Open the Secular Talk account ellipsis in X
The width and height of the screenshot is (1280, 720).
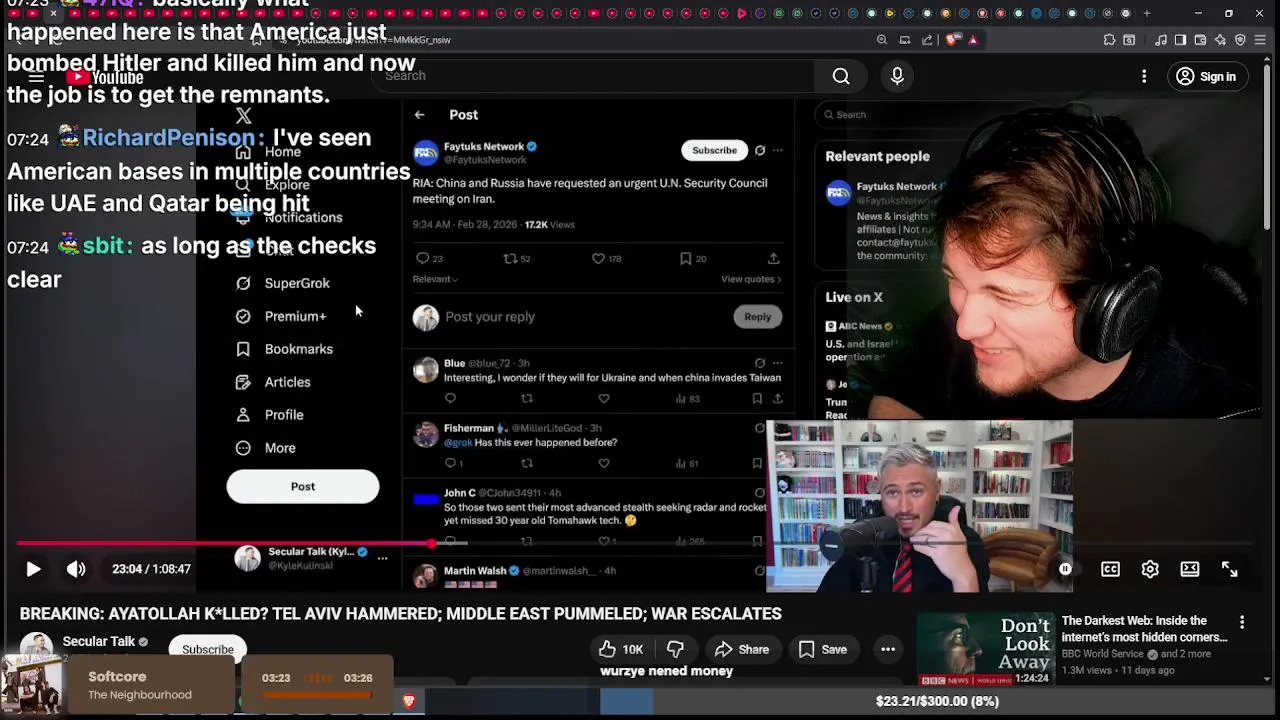(x=382, y=558)
